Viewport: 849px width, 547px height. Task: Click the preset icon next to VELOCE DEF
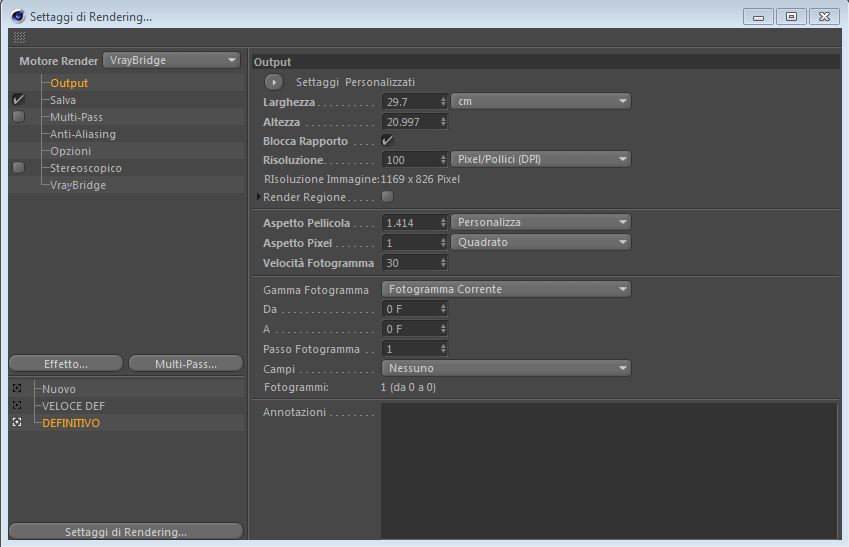17,405
